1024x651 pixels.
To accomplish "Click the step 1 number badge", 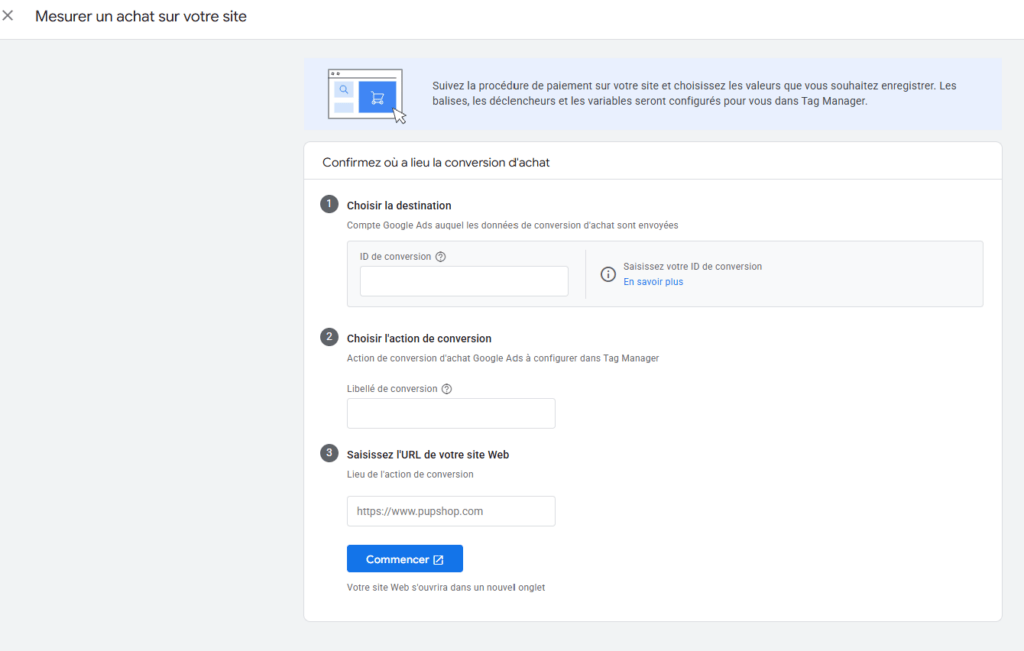I will (329, 204).
